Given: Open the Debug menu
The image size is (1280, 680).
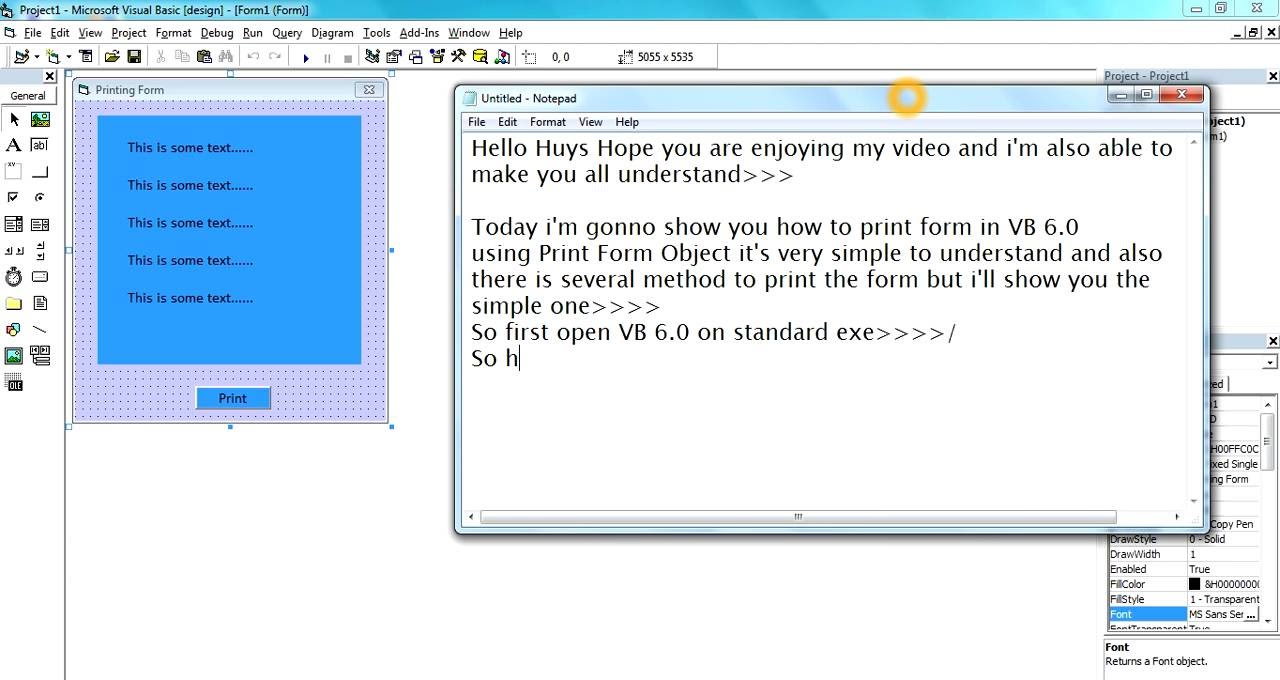Looking at the screenshot, I should pos(217,33).
